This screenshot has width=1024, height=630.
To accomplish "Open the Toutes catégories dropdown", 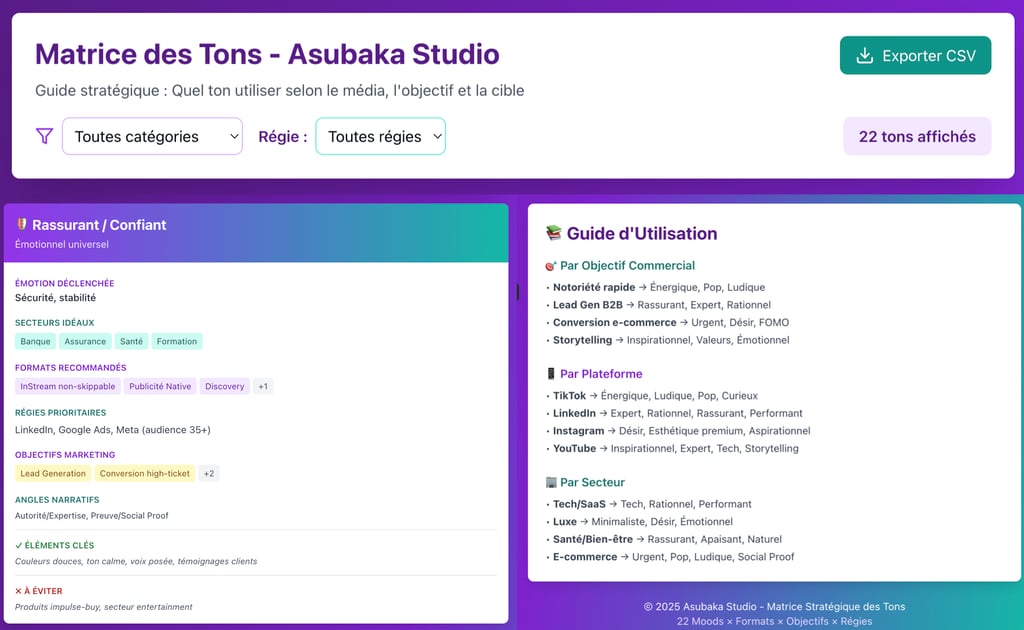I will coord(152,136).
